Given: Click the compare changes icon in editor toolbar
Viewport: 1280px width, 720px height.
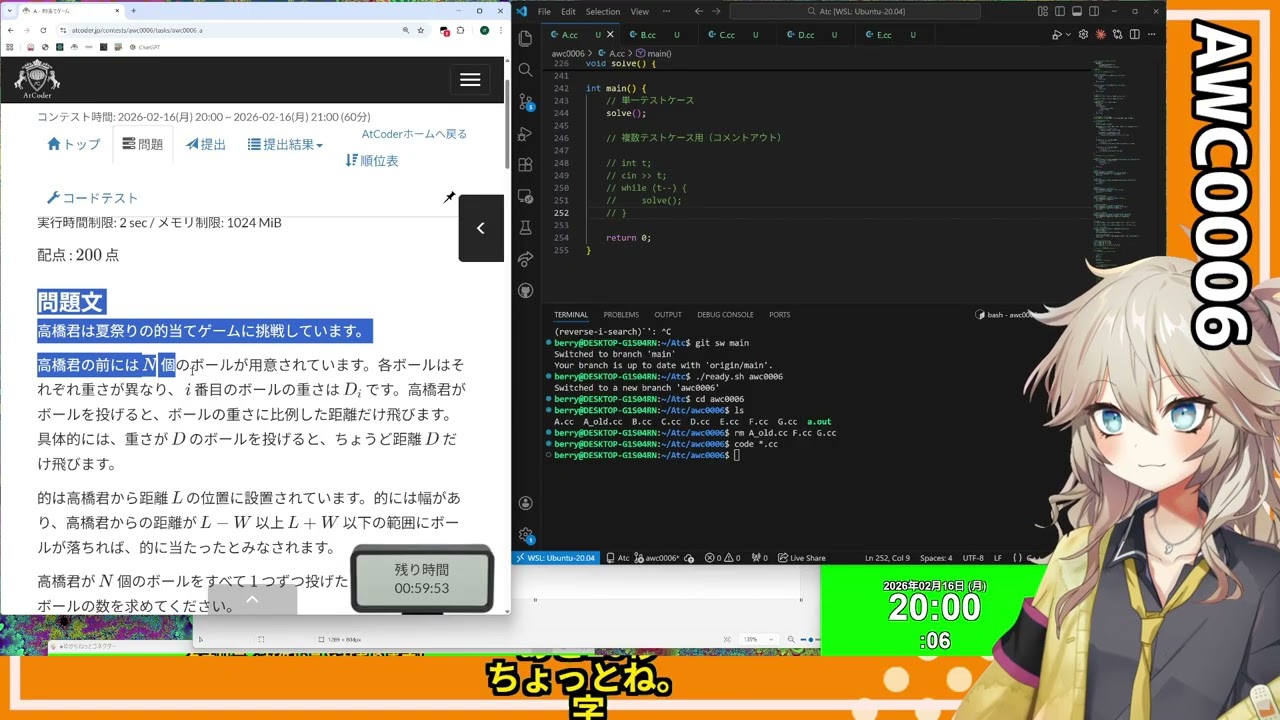Looking at the screenshot, I should pyautogui.click(x=1117, y=34).
